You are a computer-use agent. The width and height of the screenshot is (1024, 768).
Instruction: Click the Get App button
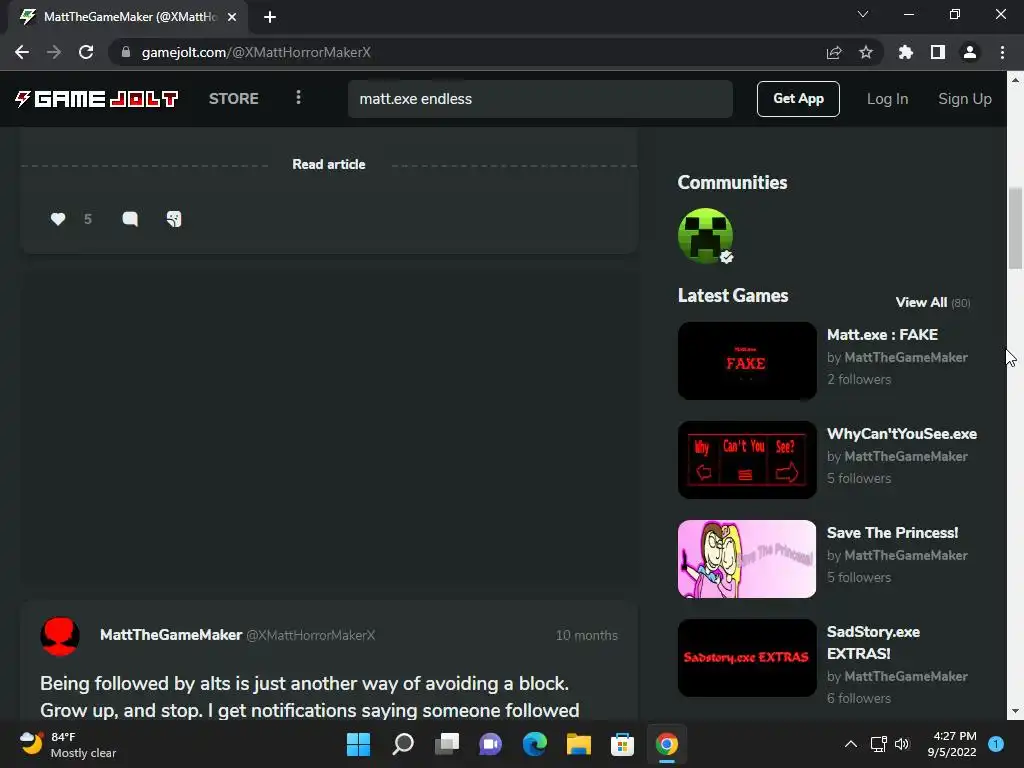(x=798, y=99)
